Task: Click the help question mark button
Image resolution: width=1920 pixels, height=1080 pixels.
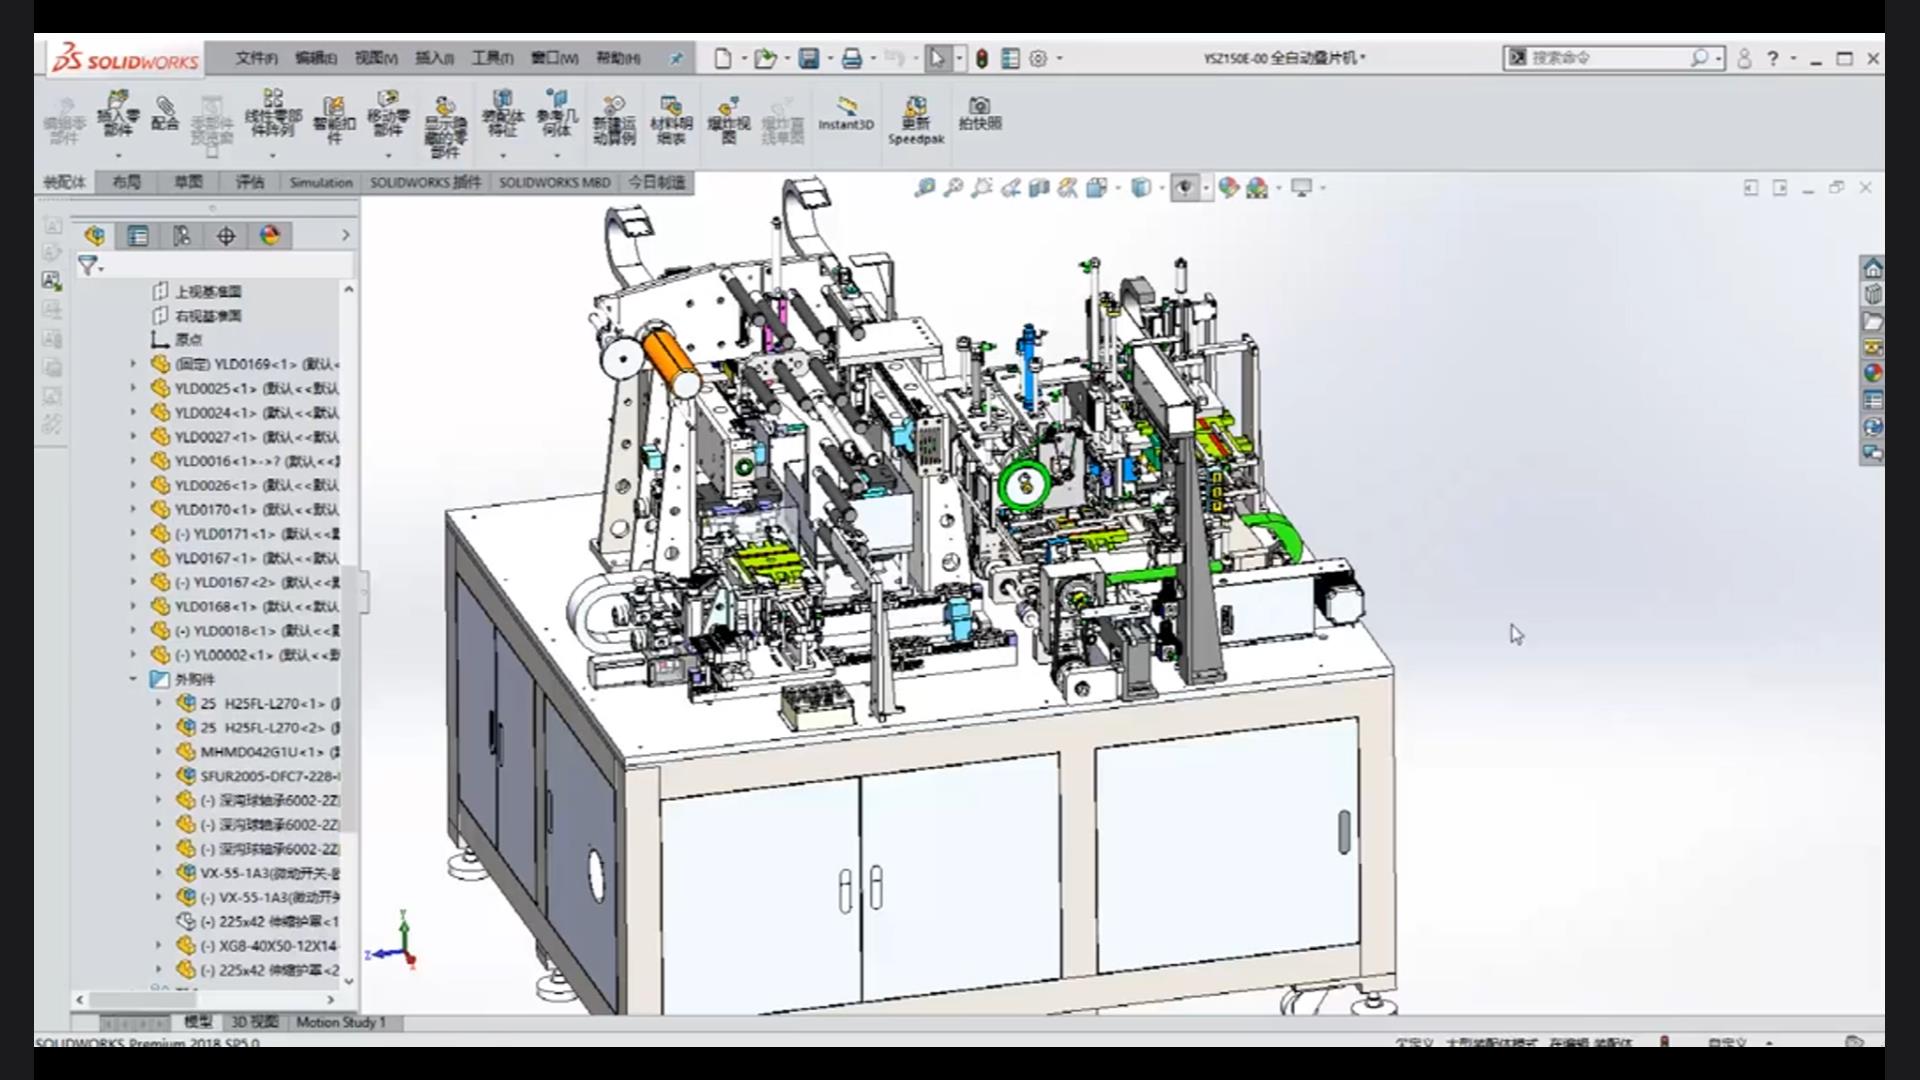Action: [x=1773, y=59]
